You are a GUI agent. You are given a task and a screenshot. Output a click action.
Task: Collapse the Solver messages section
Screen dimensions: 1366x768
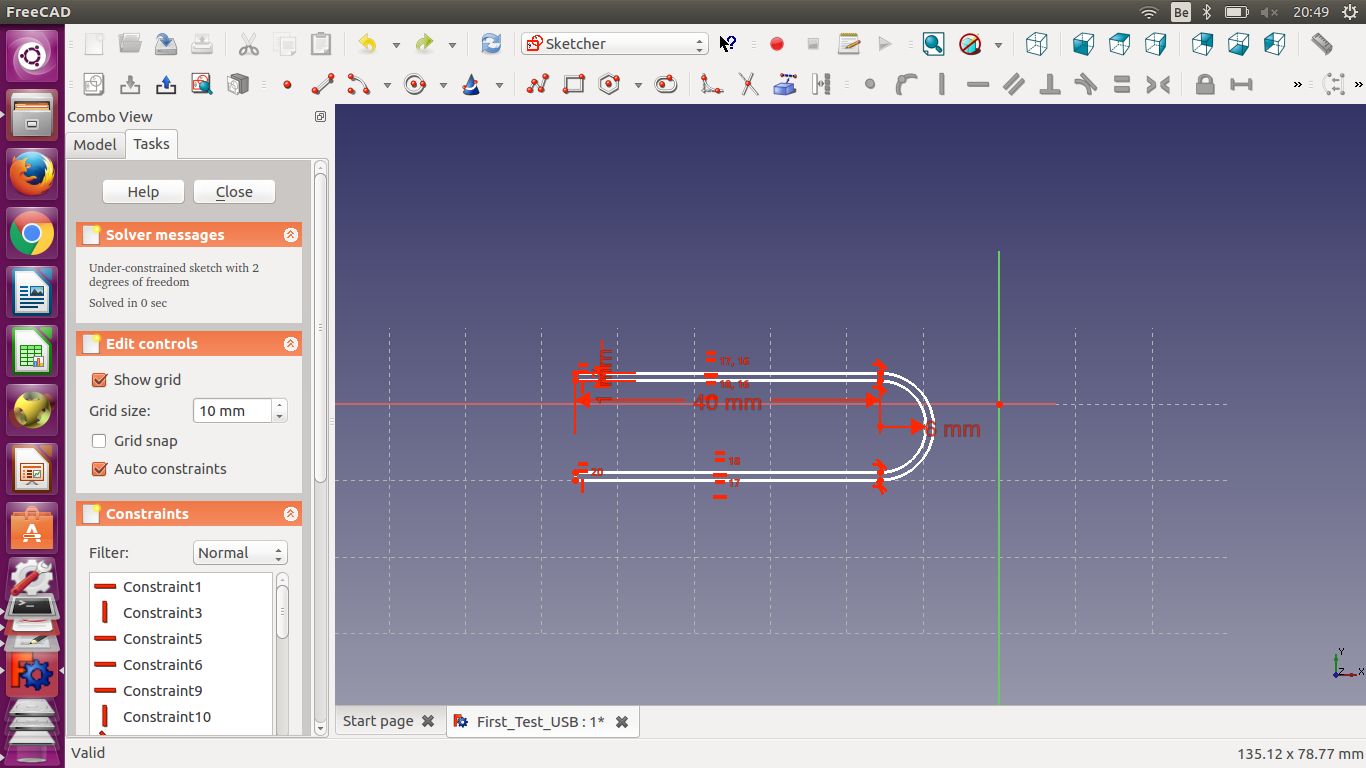(291, 235)
